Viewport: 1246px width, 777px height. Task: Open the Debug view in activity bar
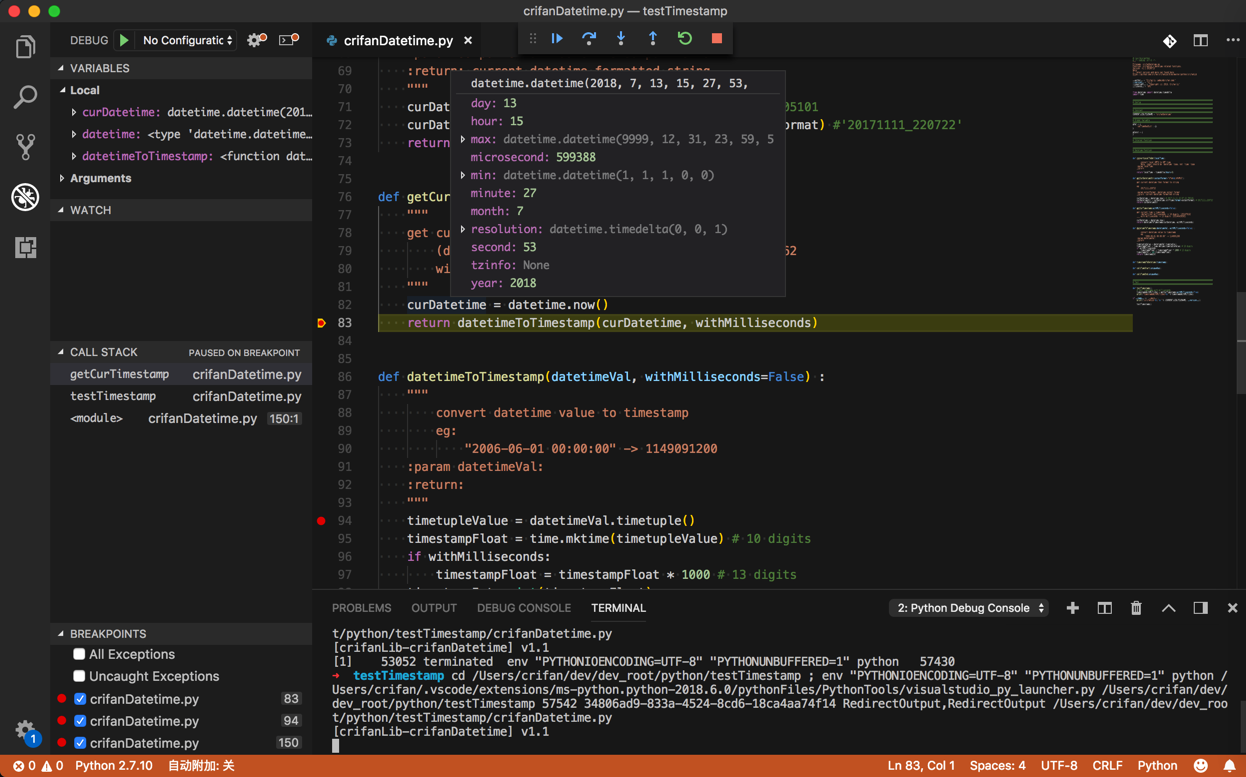click(25, 197)
